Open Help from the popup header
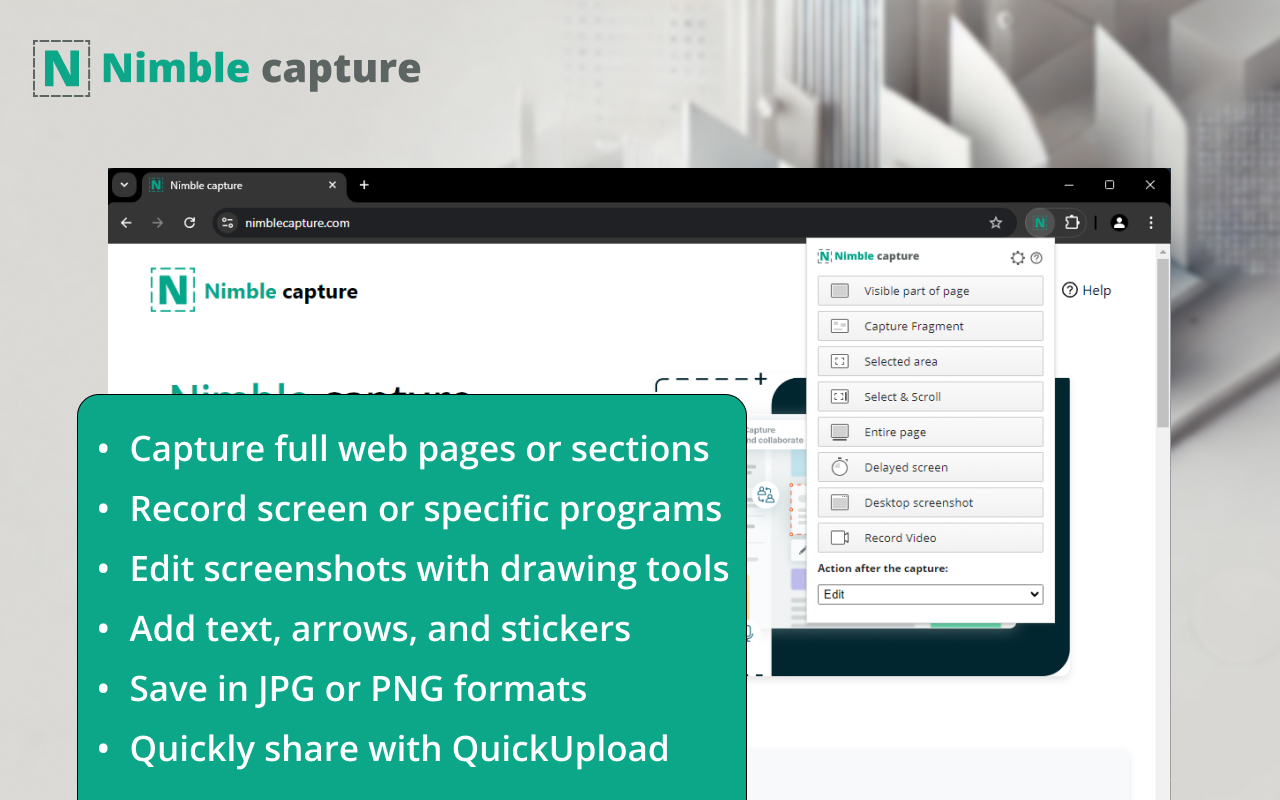Viewport: 1280px width, 800px height. [1037, 257]
